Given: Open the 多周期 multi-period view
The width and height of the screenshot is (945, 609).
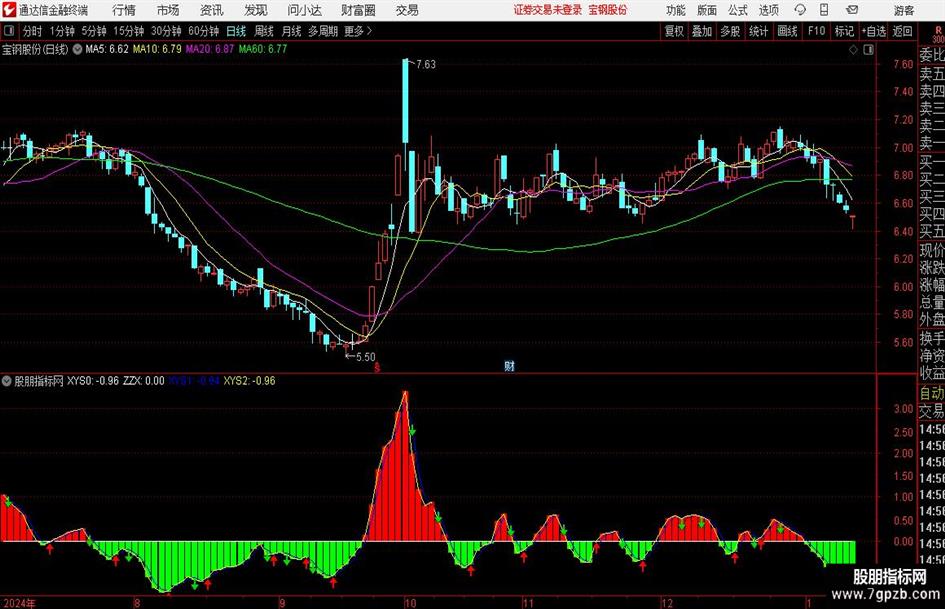Looking at the screenshot, I should 323,31.
